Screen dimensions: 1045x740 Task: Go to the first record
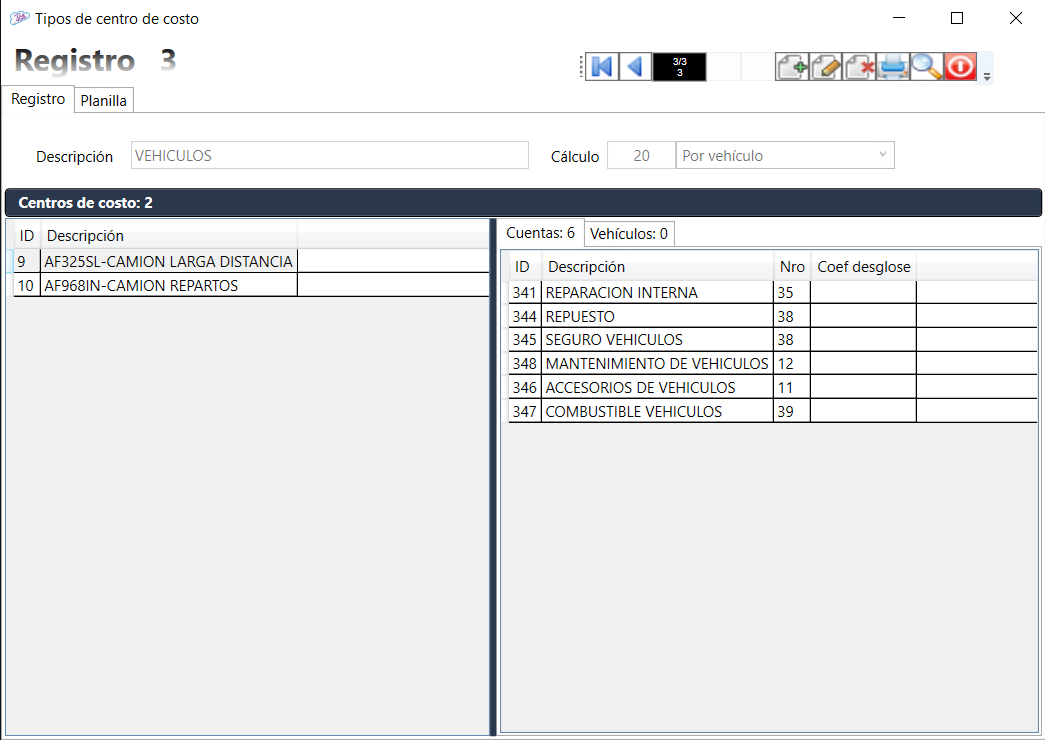tap(602, 67)
